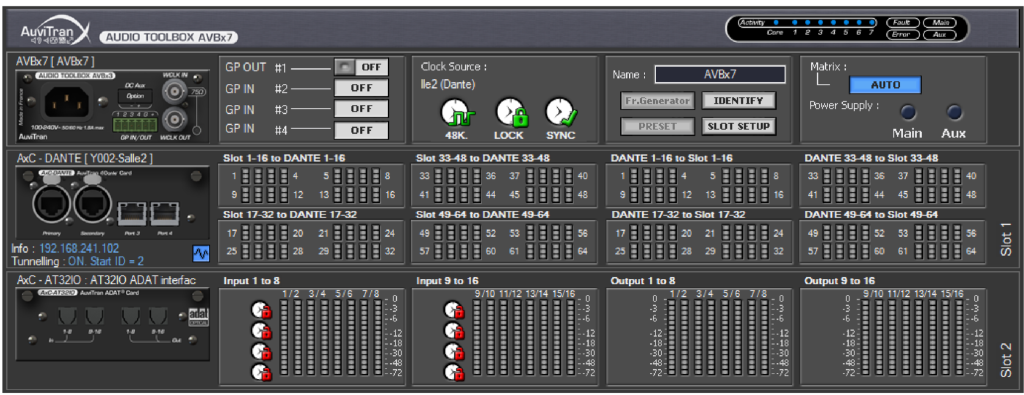Toggle GP OUT #1 OFF switch

[x=371, y=67]
